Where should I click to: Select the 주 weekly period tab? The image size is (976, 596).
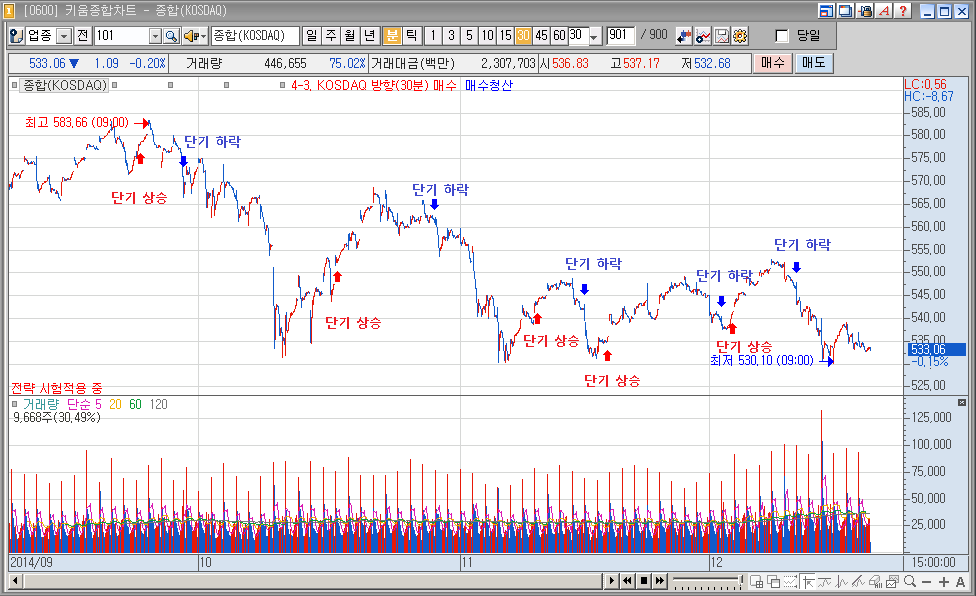pyautogui.click(x=331, y=35)
